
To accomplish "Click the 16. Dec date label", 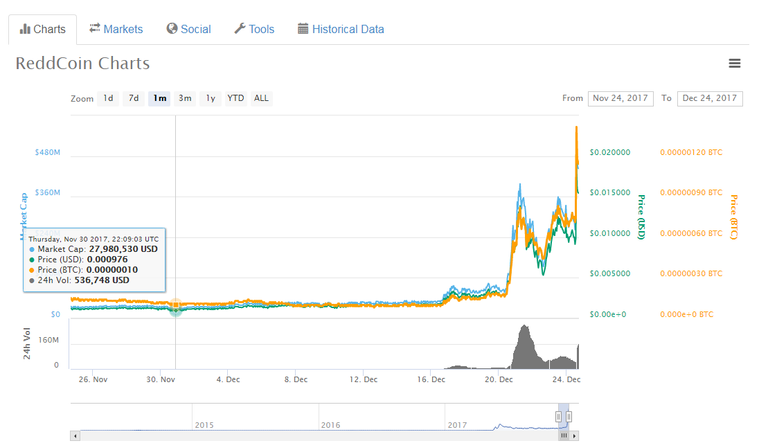I will coord(431,379).
